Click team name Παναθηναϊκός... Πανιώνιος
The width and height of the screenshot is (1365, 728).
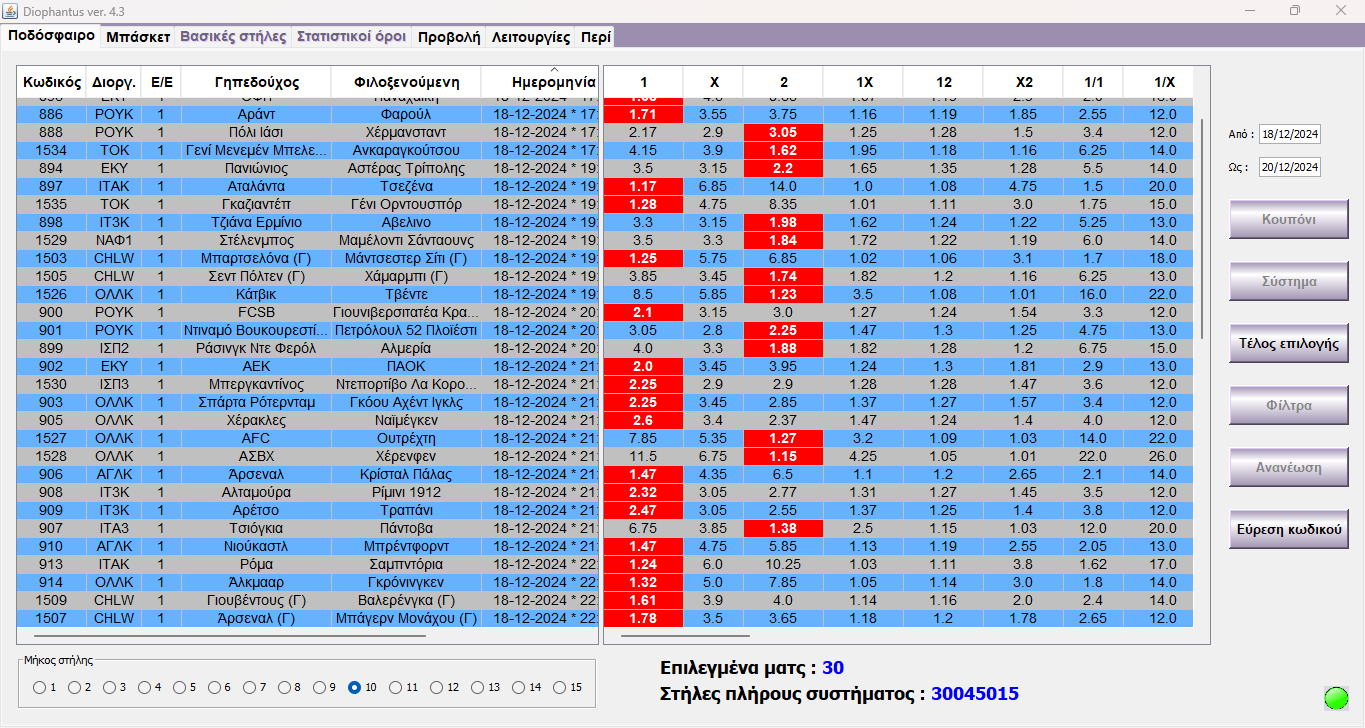[x=256, y=168]
